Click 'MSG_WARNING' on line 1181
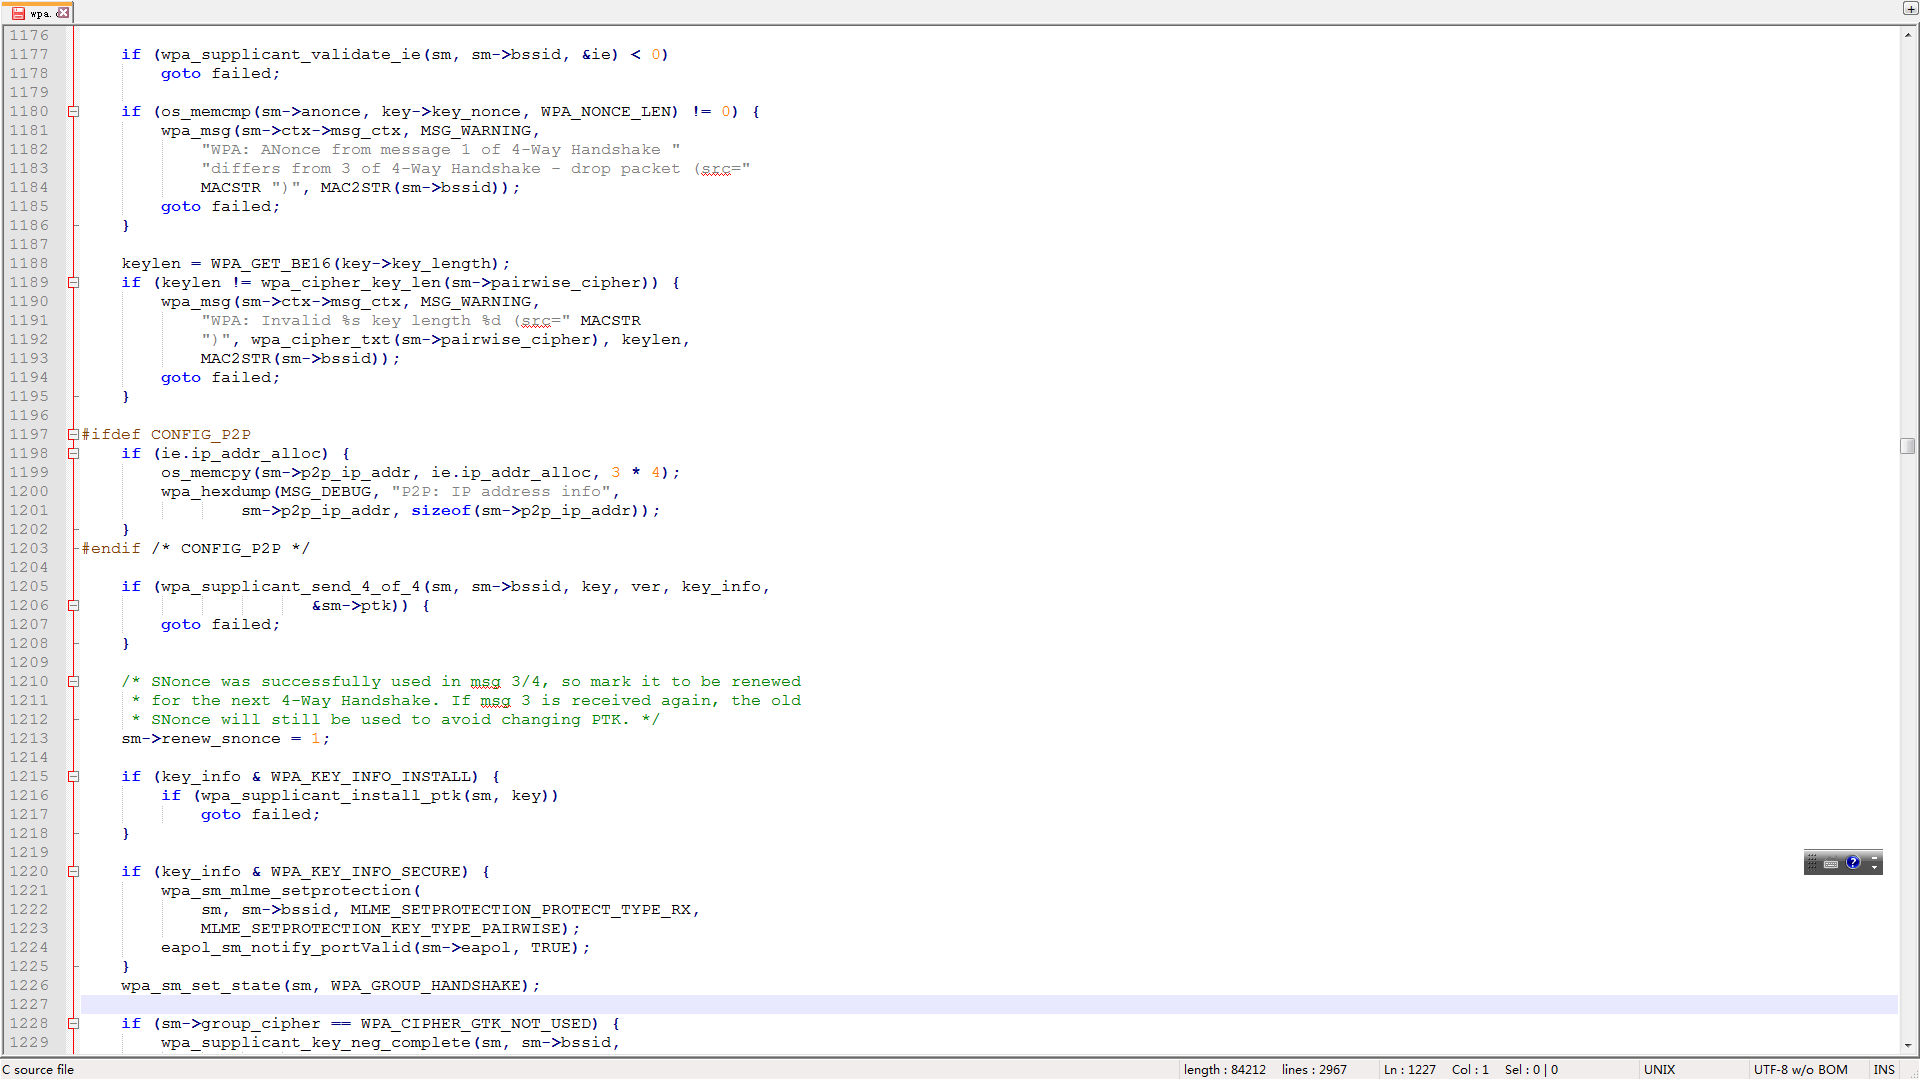Screen dimensions: 1920x1080 [x=476, y=131]
